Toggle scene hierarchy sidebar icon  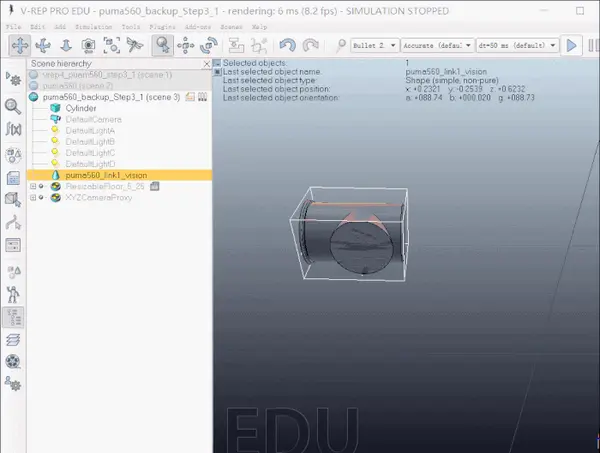(13, 318)
